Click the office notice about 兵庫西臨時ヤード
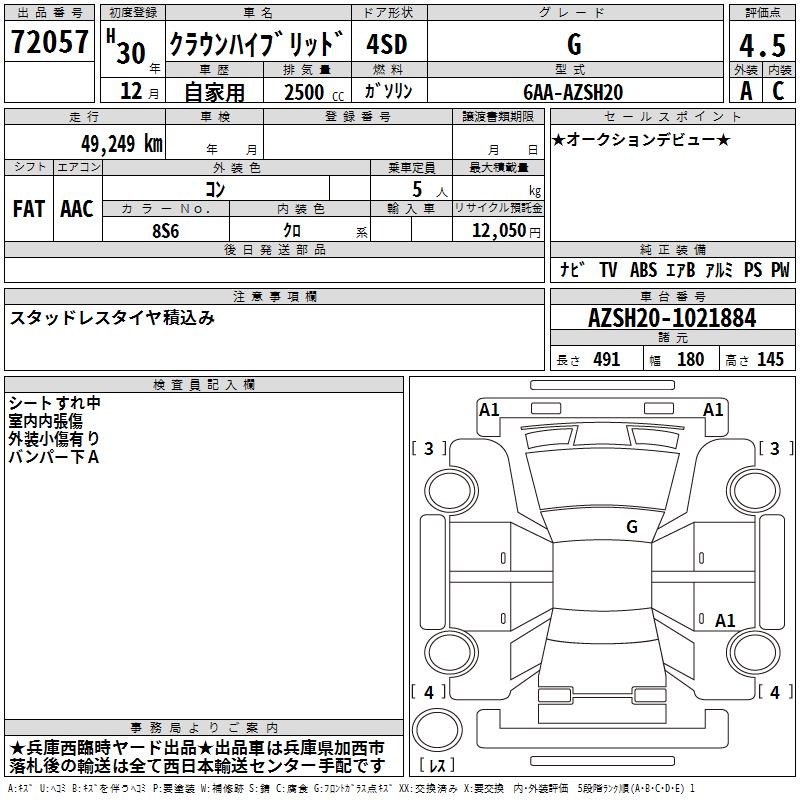Viewport: 800px width, 800px height. (196, 748)
